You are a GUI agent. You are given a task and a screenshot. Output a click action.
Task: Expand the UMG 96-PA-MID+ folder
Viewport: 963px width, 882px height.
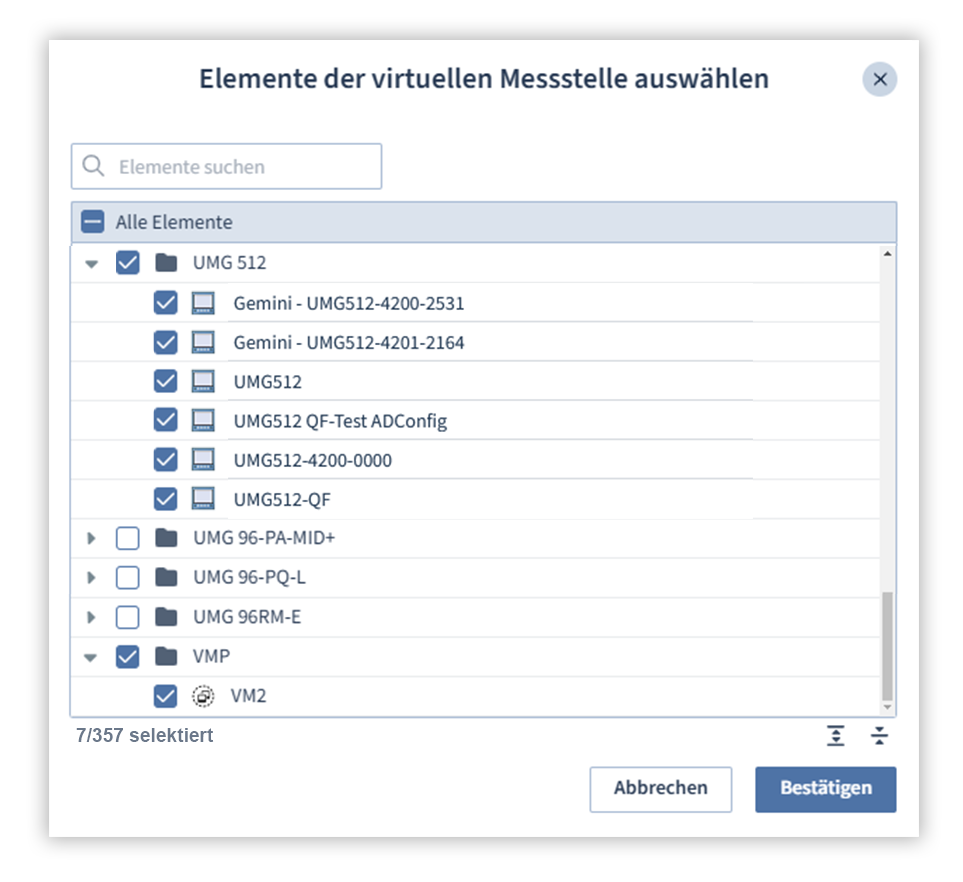tap(92, 539)
